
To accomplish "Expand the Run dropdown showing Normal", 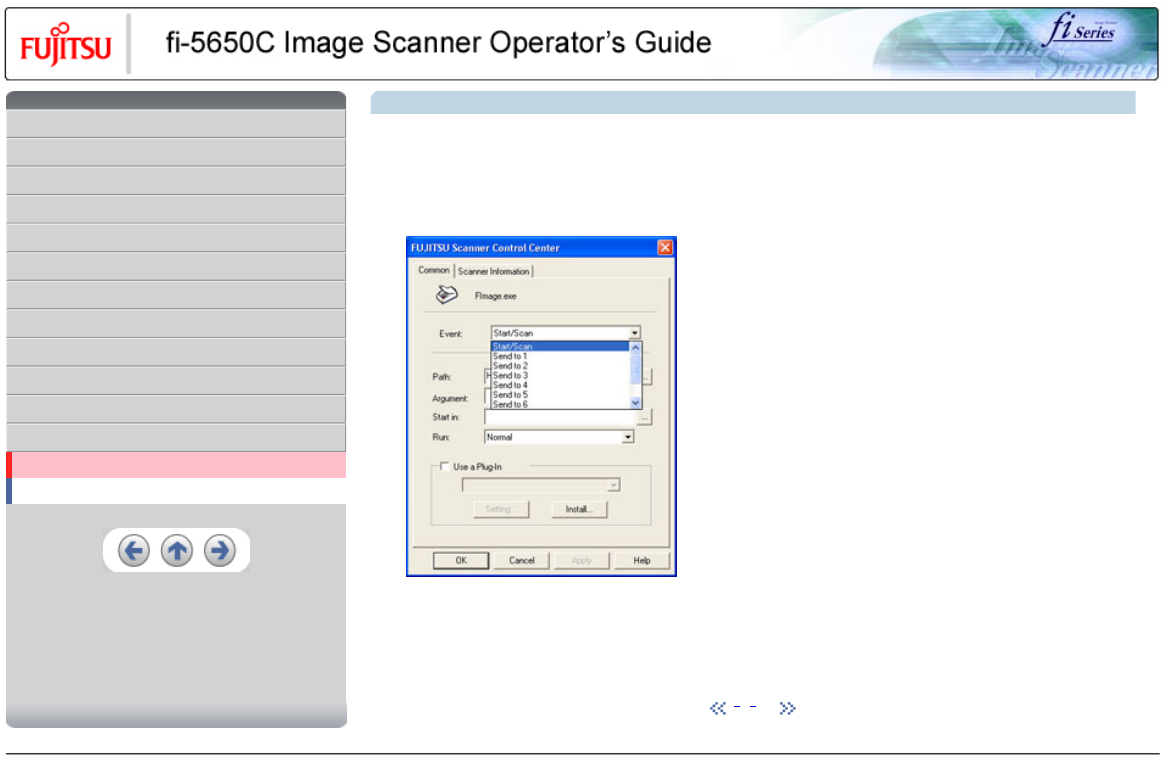I will pos(628,437).
